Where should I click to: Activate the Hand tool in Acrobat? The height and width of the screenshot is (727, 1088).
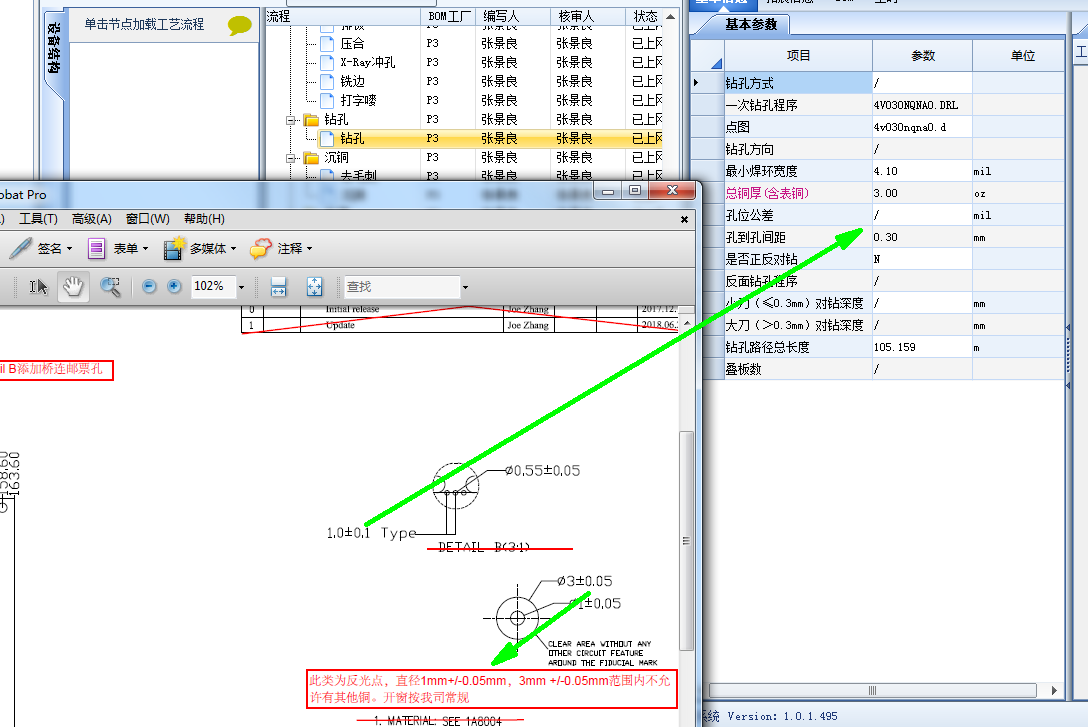(73, 286)
